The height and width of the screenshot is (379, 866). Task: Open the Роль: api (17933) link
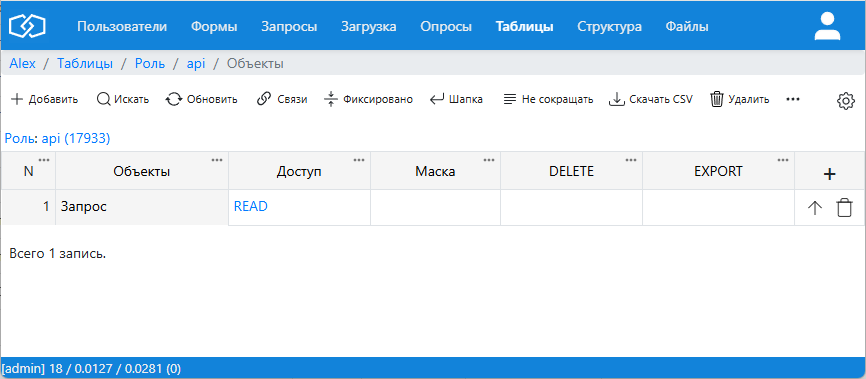click(x=57, y=138)
